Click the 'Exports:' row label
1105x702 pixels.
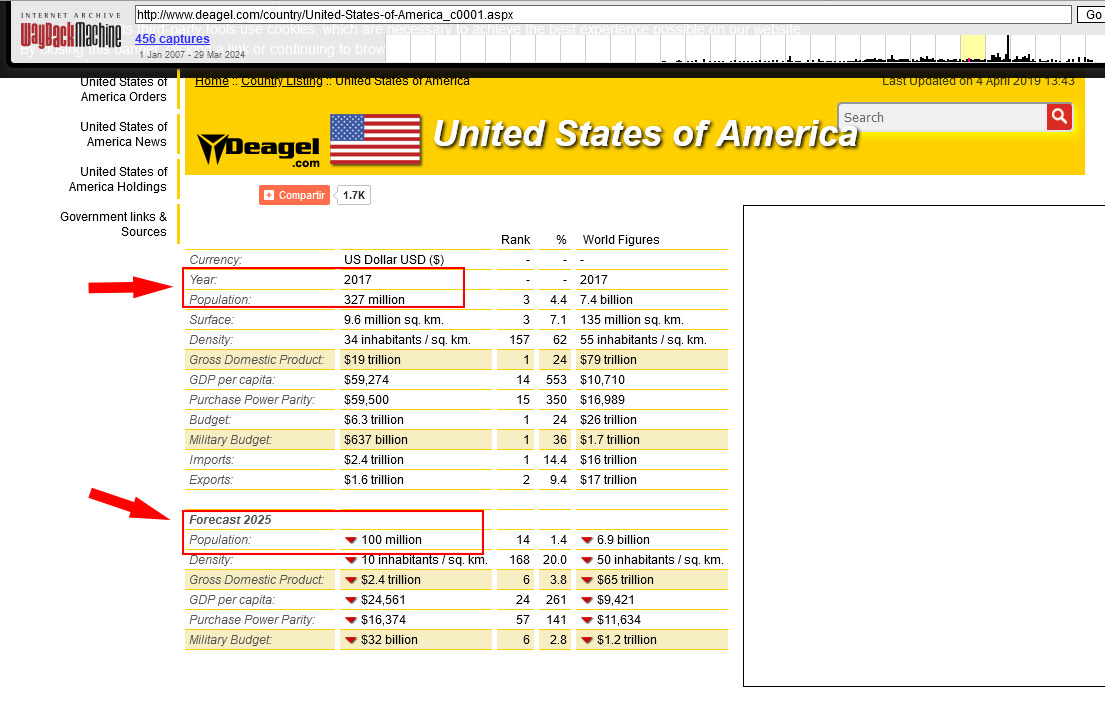pos(211,480)
